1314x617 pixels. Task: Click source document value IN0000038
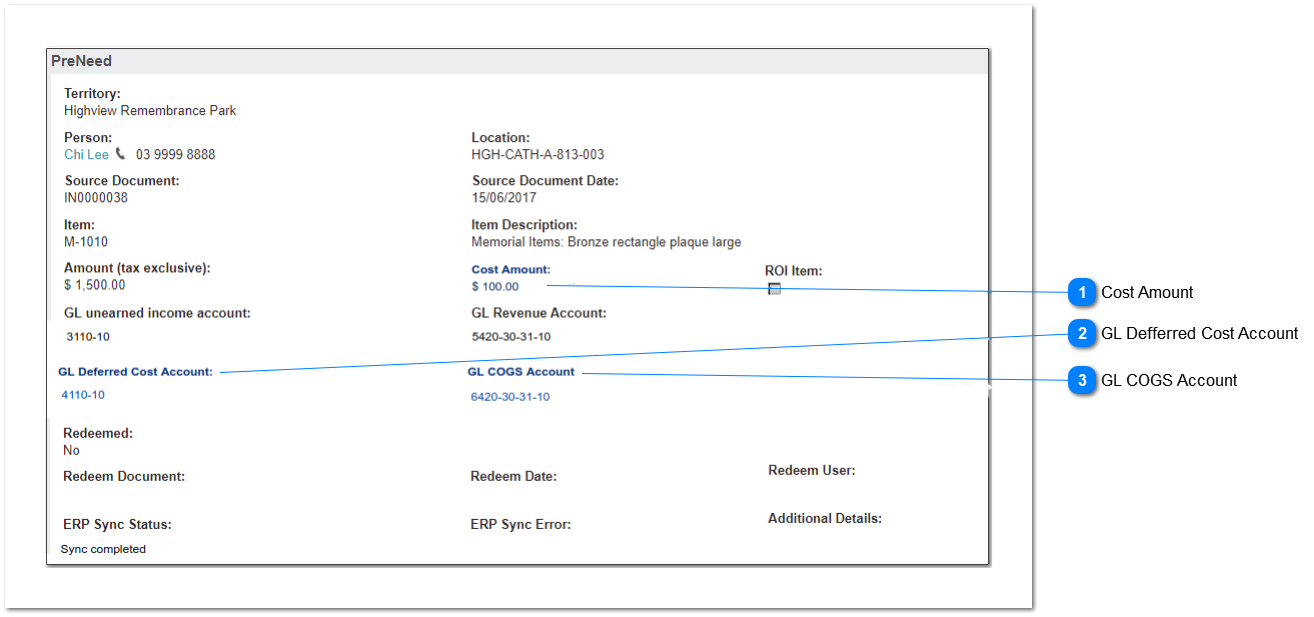[96, 198]
